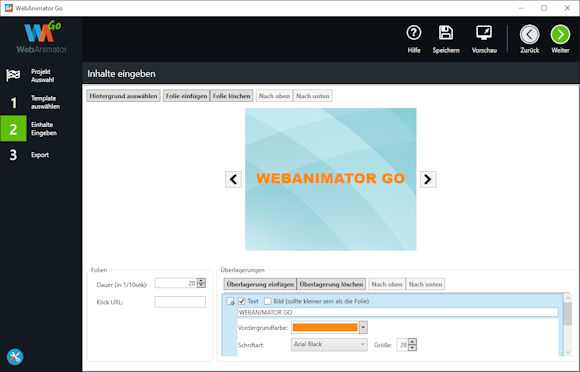Decrease the Dauer value with the down arrow
The image size is (580, 372).
tap(201, 285)
